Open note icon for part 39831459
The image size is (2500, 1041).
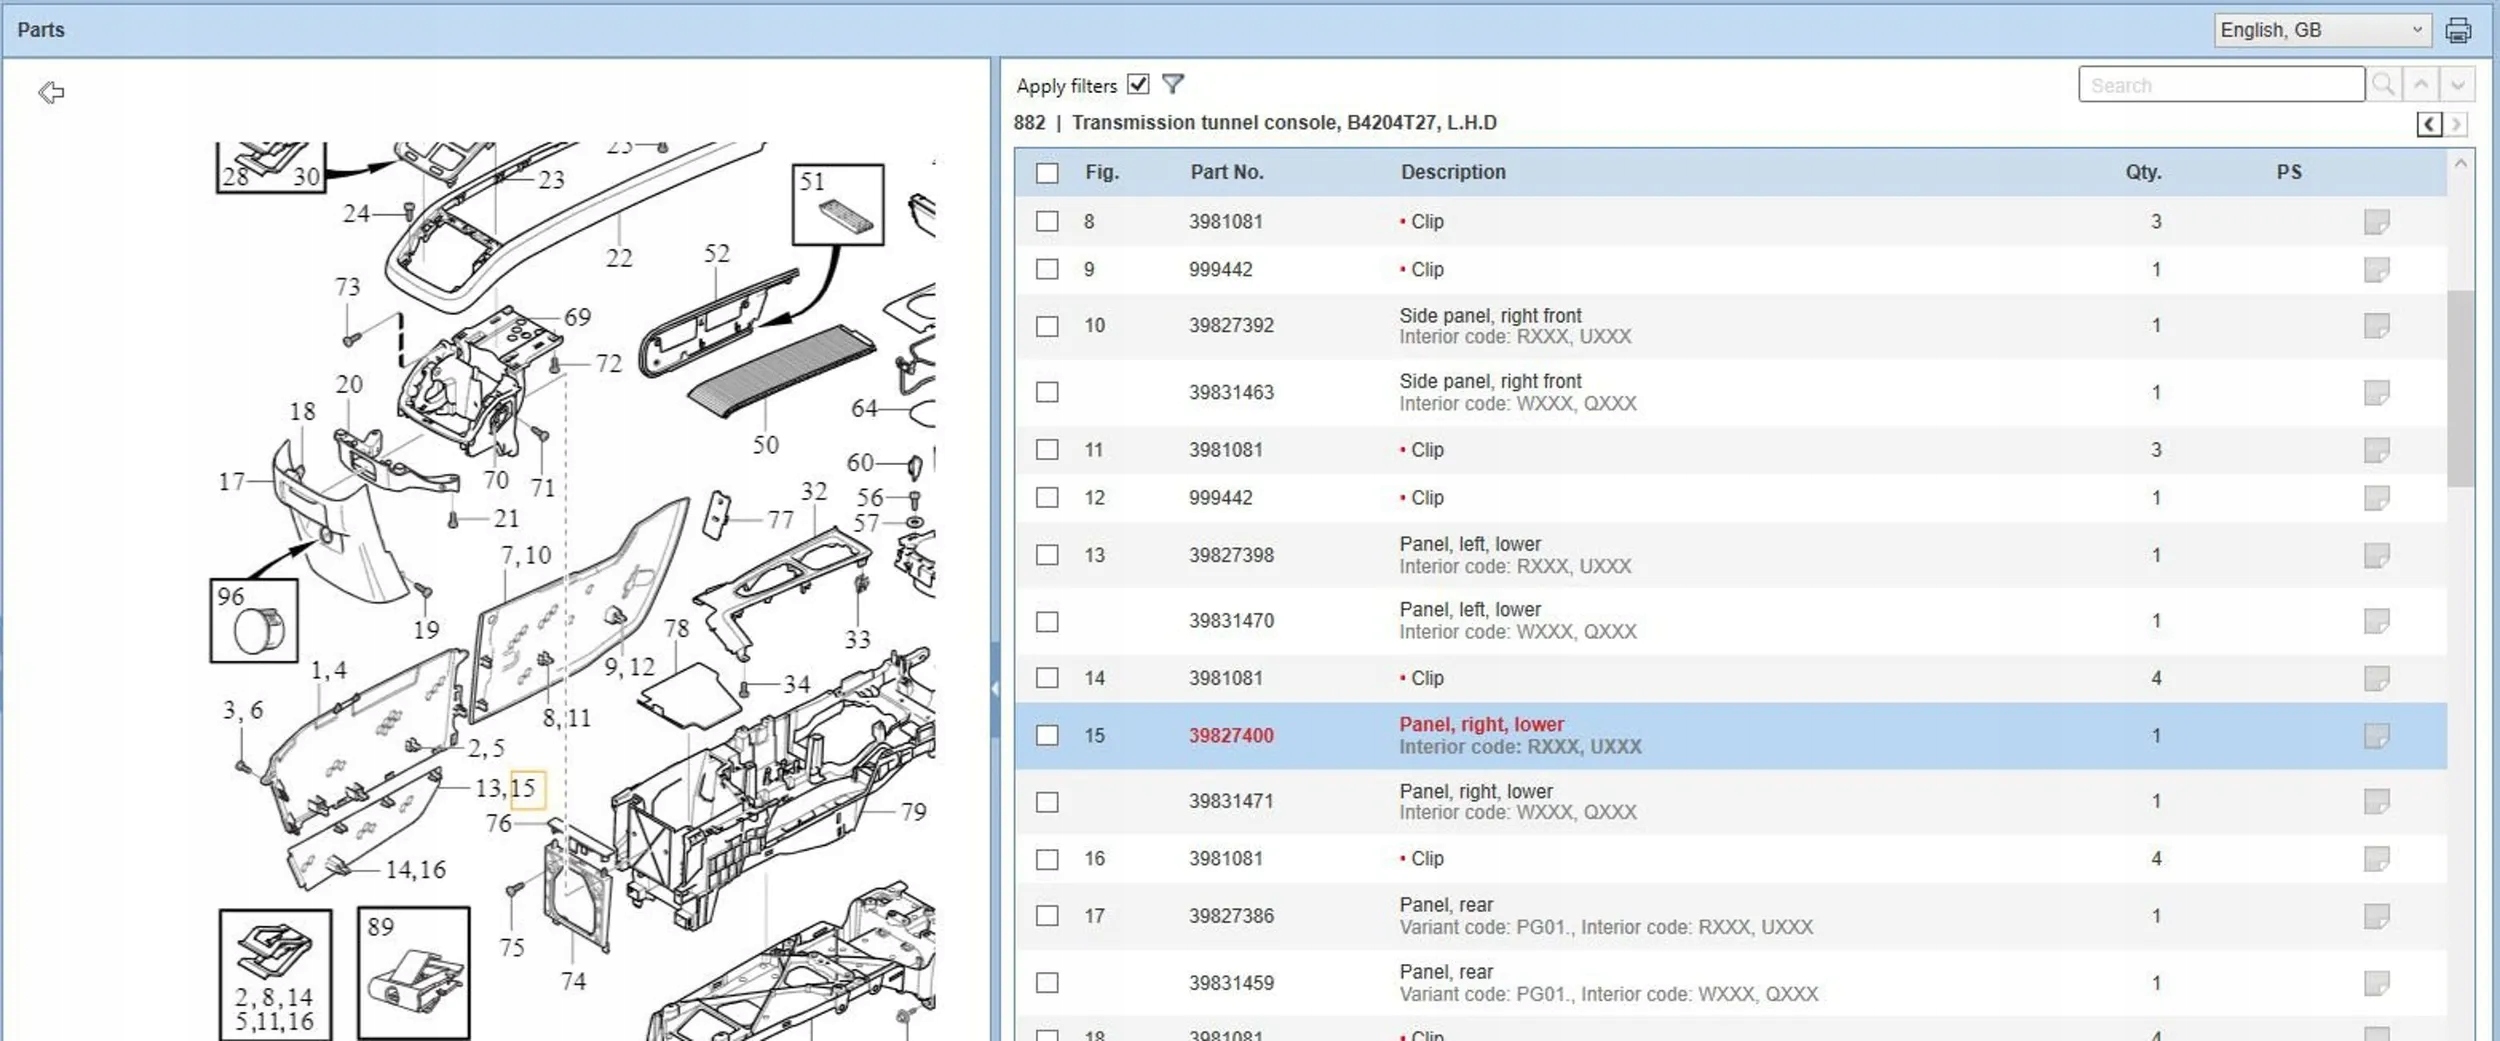click(2376, 983)
